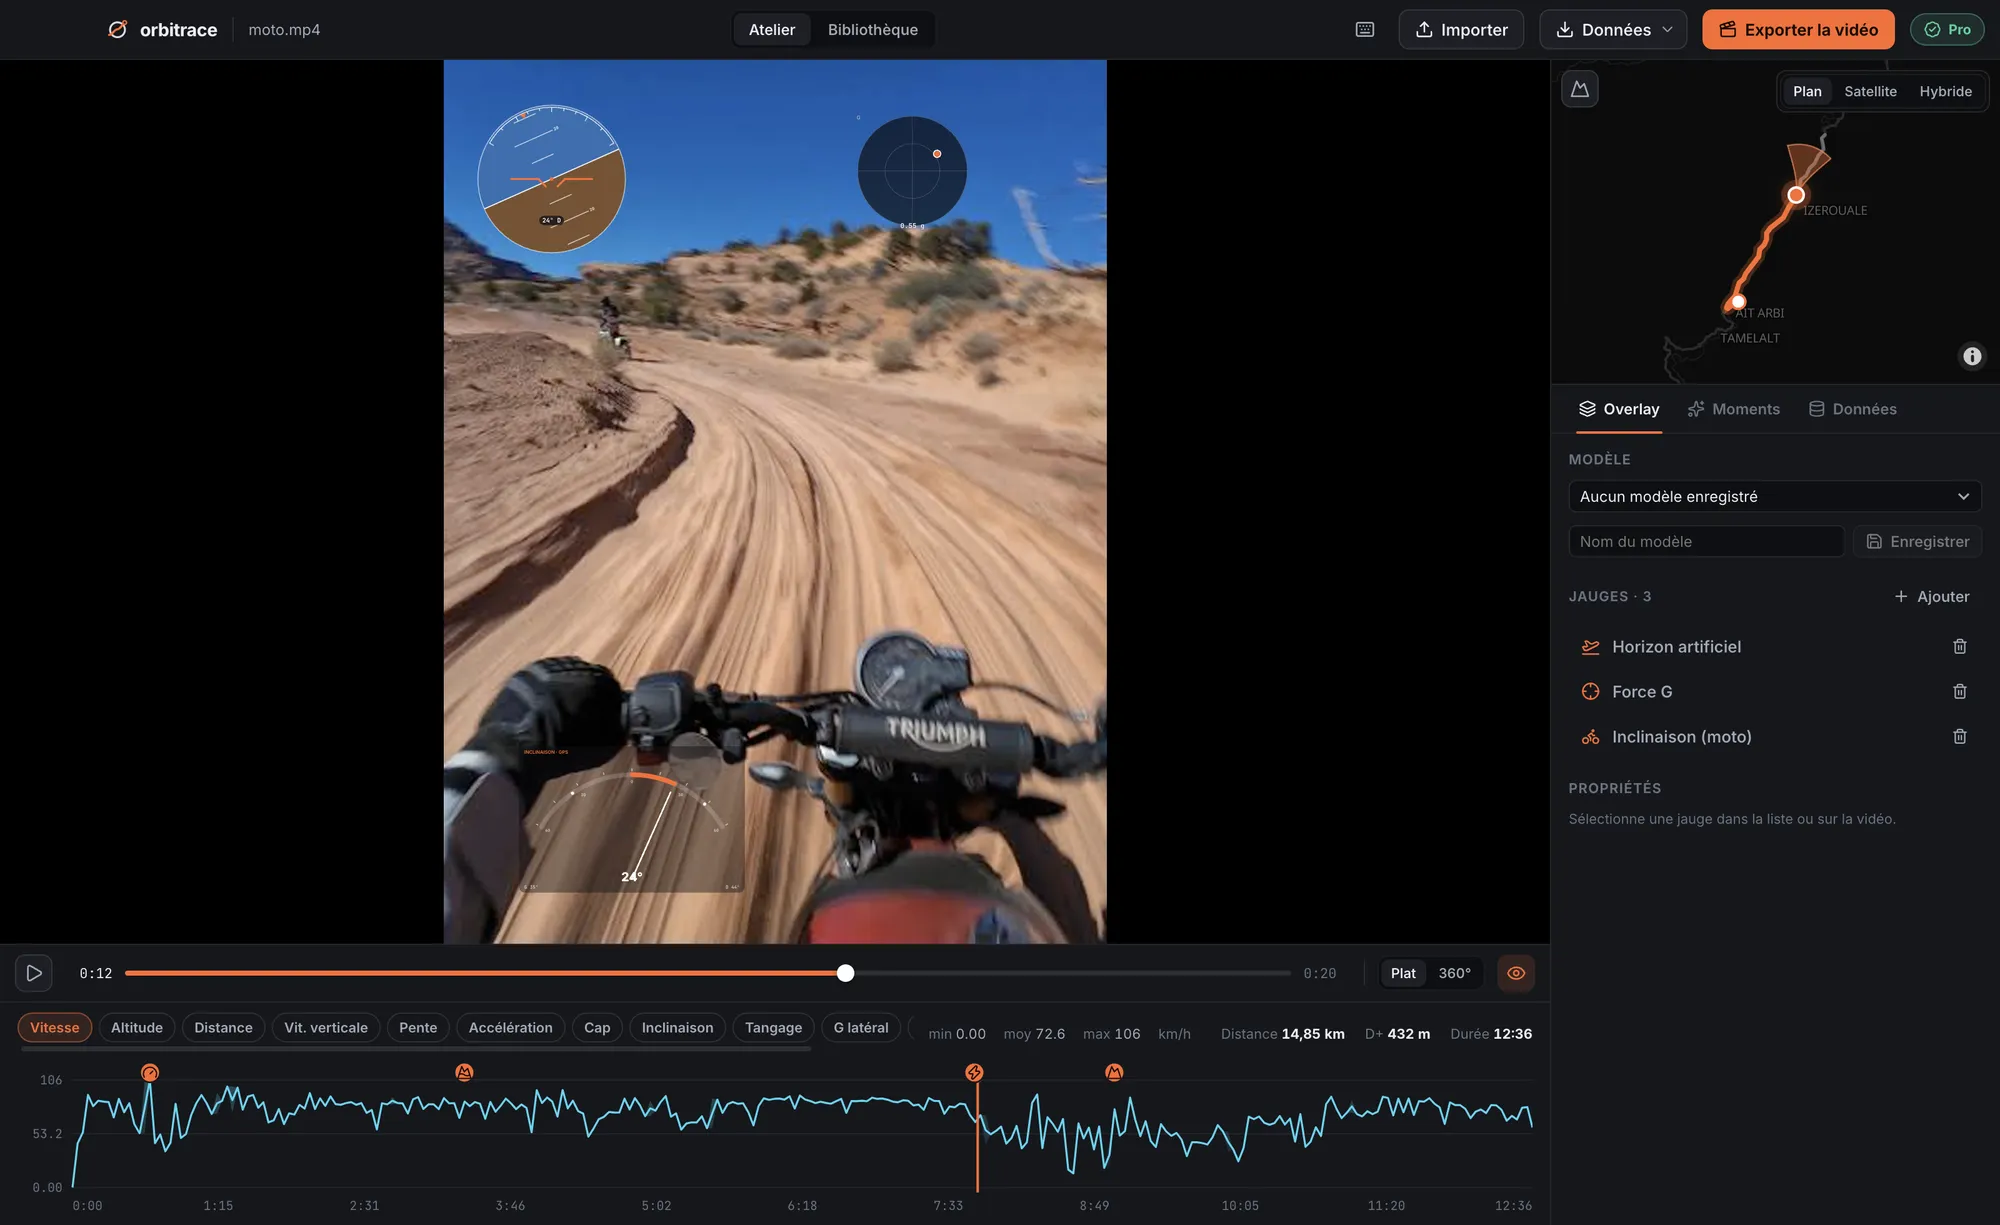Select the Force G gauge row

coord(1775,691)
